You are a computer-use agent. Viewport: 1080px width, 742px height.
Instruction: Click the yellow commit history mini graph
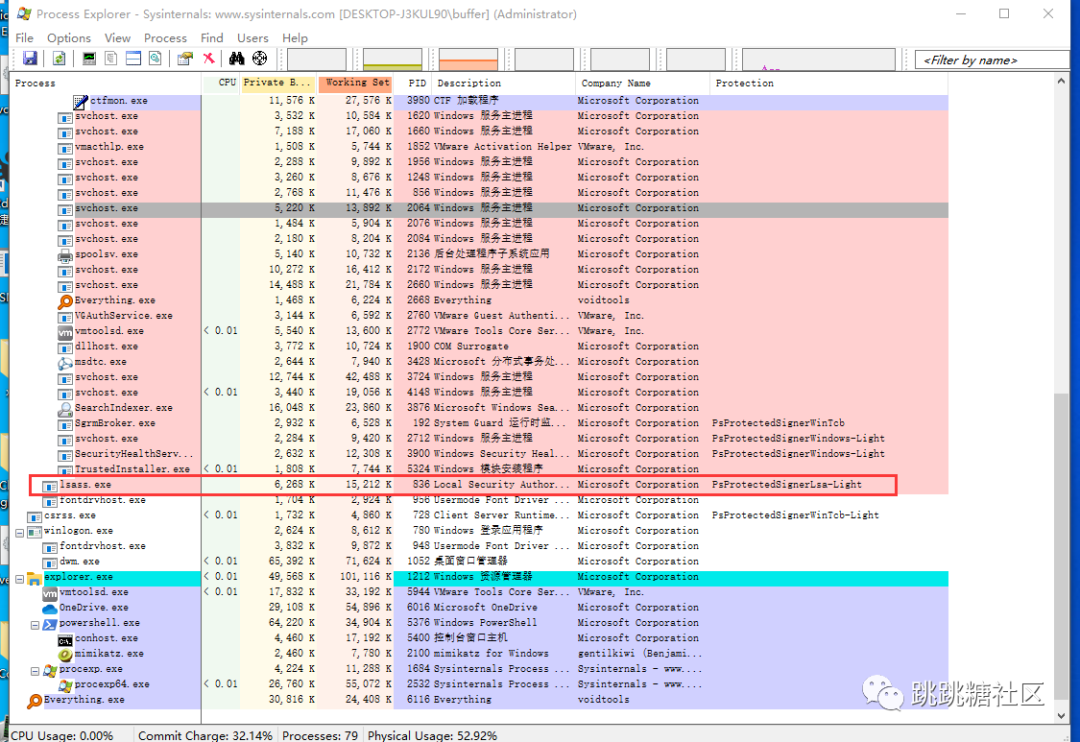(393, 59)
